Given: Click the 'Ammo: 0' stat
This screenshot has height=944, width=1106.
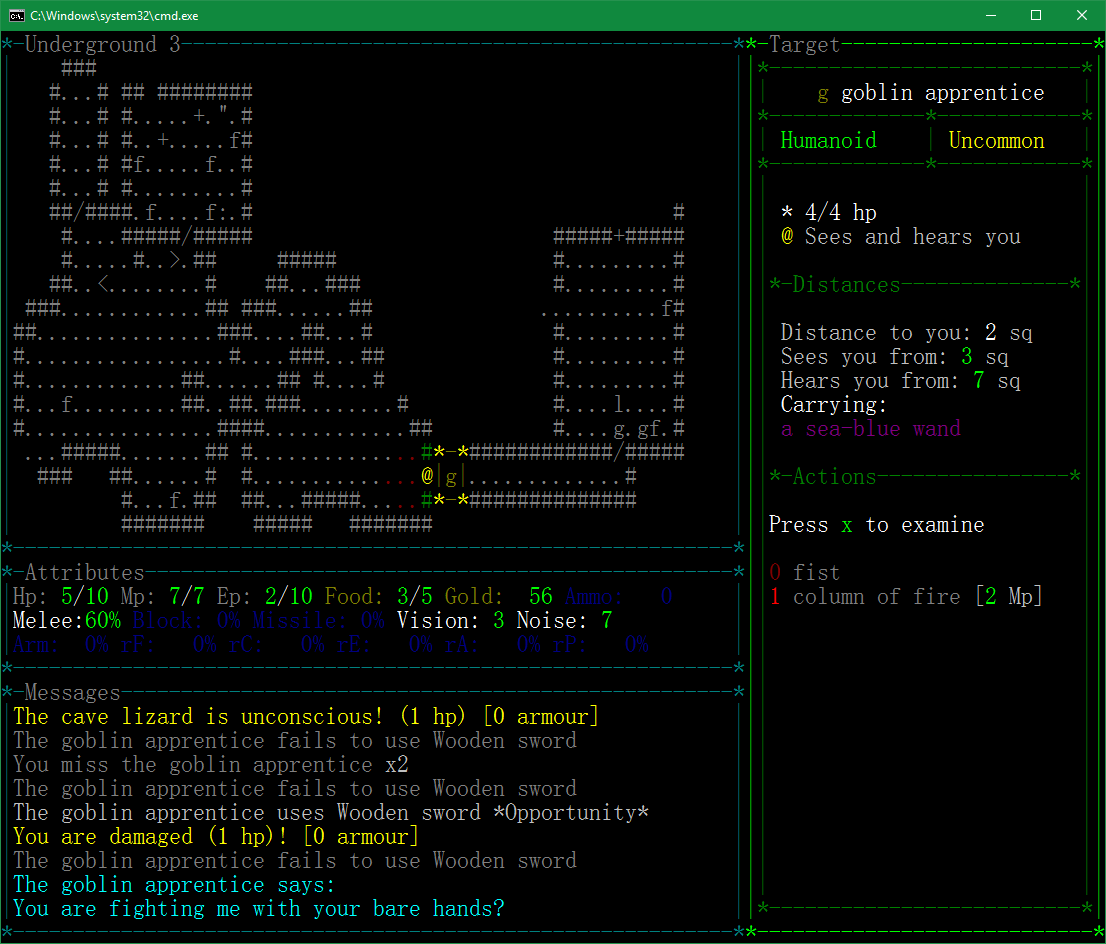Looking at the screenshot, I should click(618, 596).
